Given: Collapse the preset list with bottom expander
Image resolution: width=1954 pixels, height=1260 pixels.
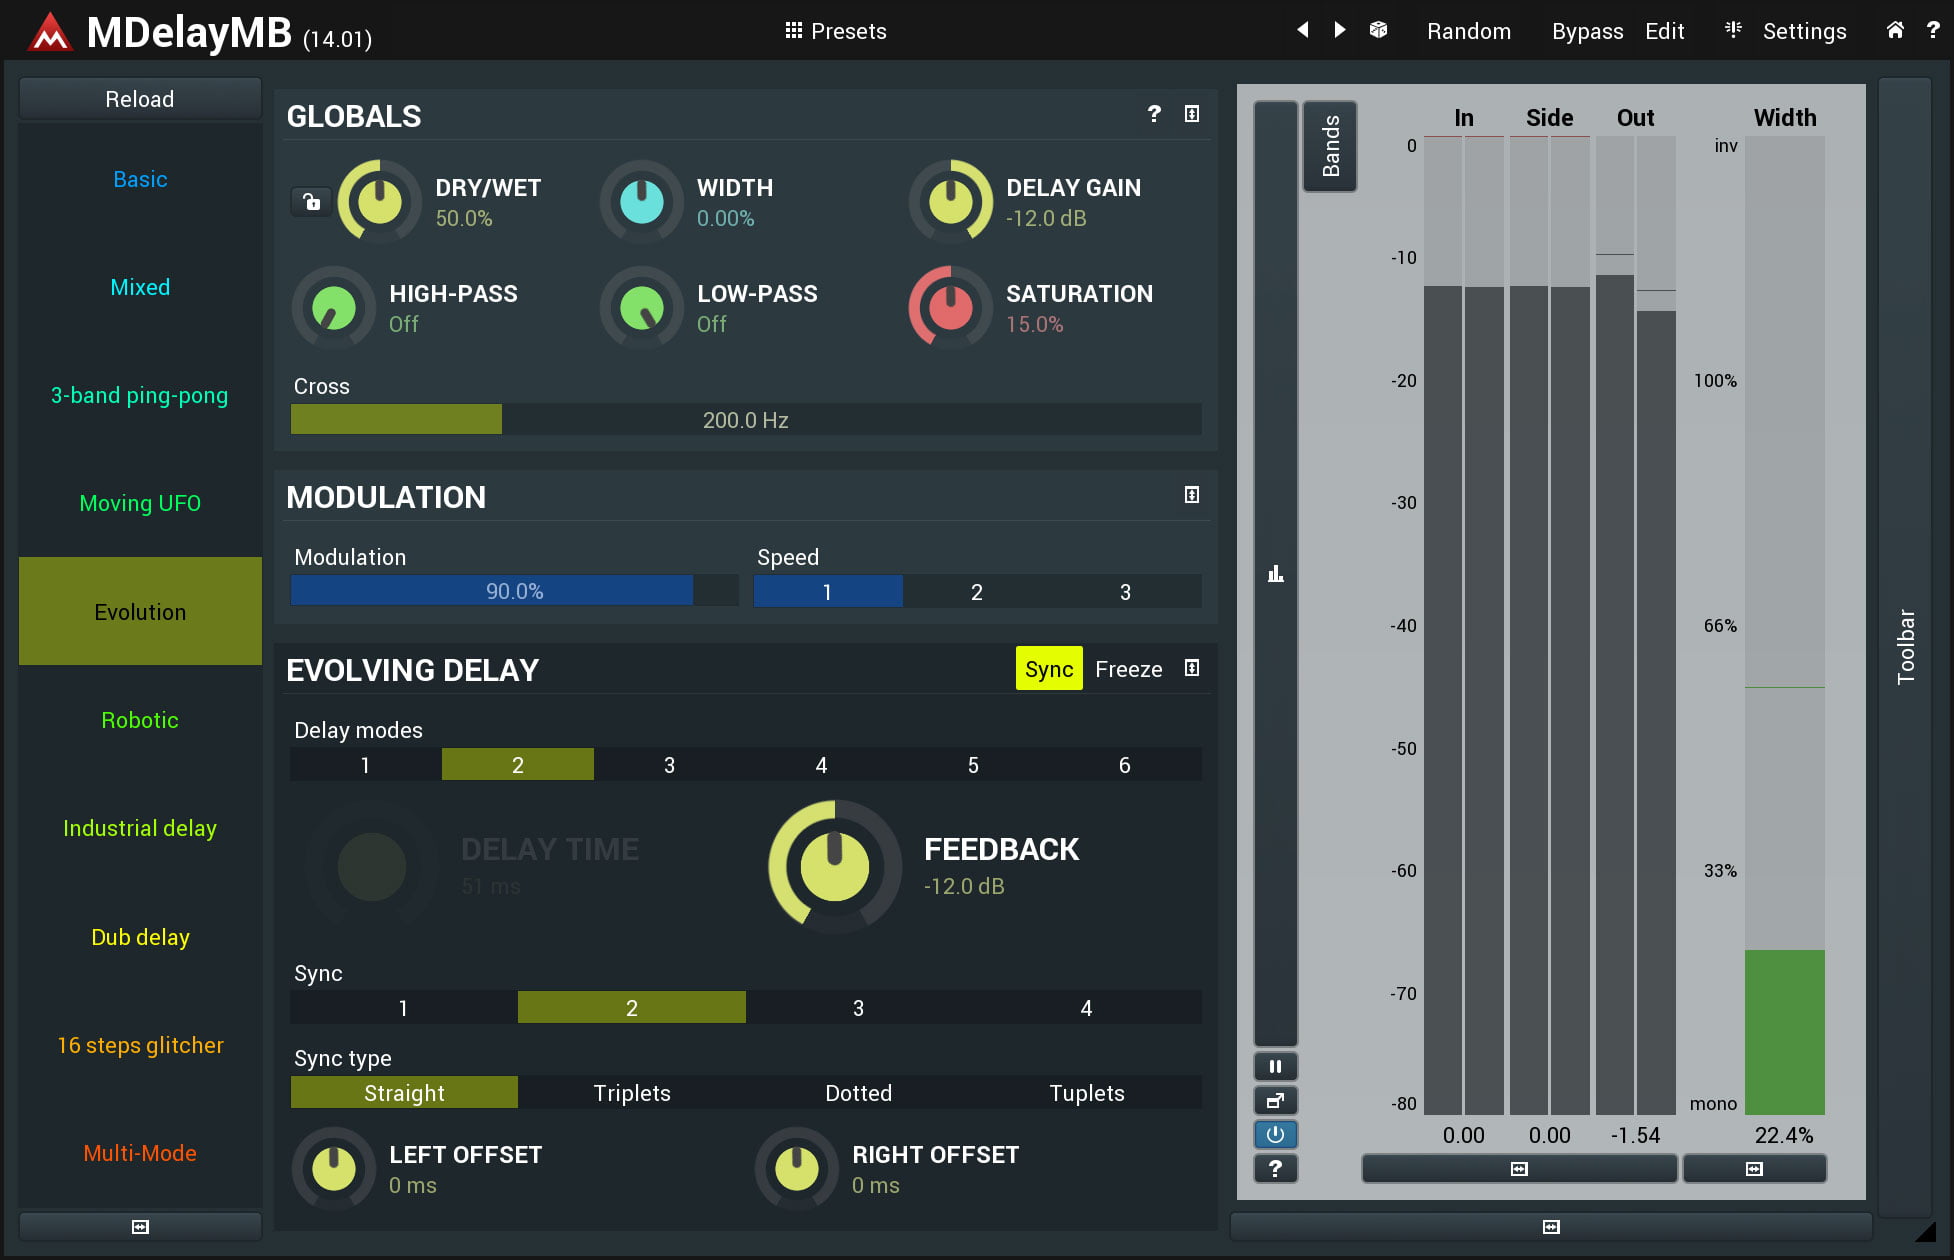Looking at the screenshot, I should [140, 1226].
